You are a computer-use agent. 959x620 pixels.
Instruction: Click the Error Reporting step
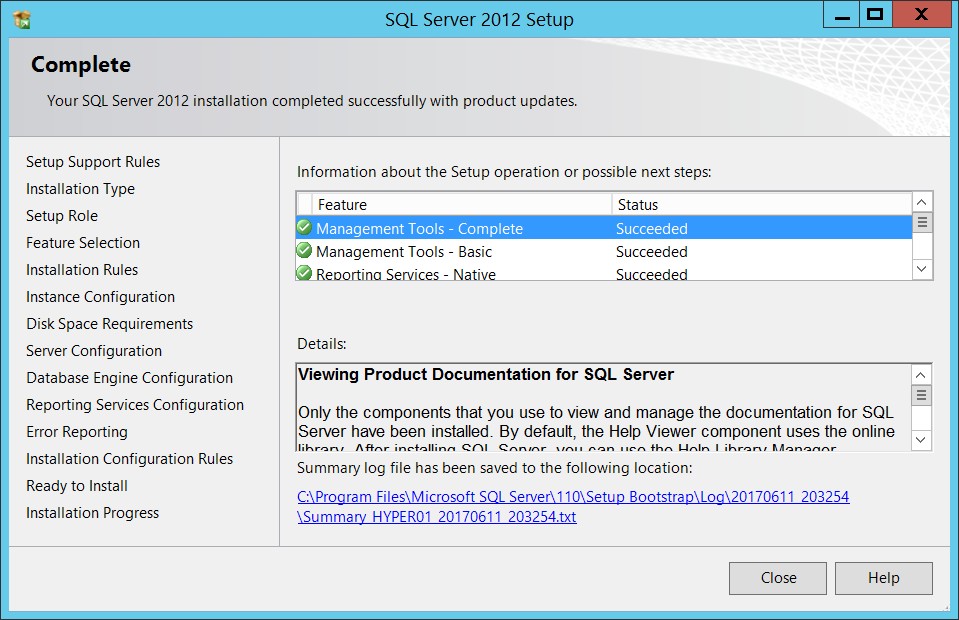pos(76,432)
